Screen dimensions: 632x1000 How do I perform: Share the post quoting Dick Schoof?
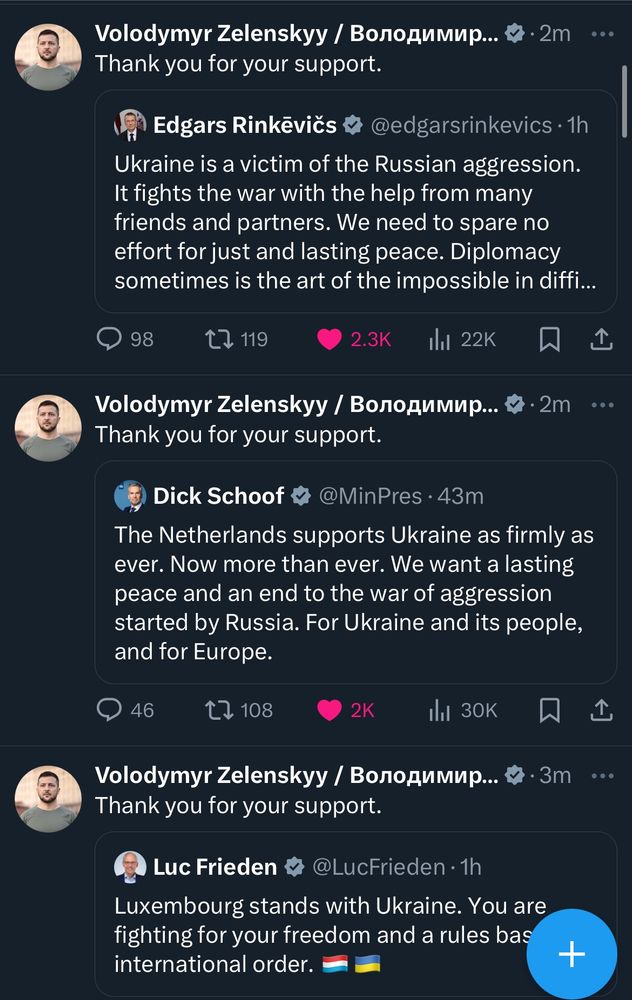pyautogui.click(x=601, y=710)
